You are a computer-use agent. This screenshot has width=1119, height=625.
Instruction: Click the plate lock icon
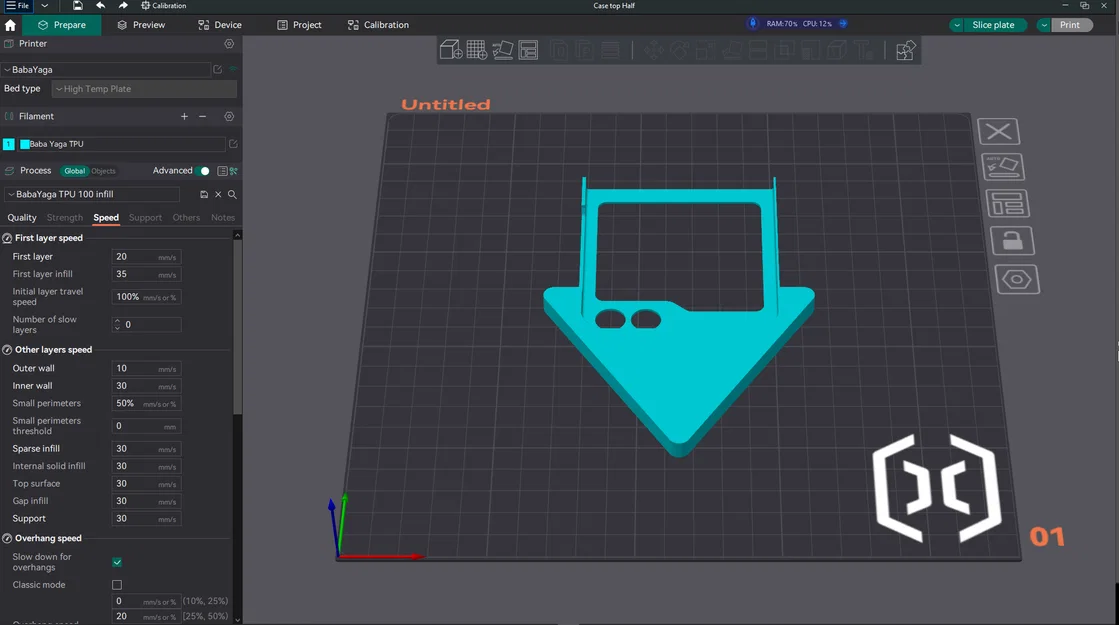coord(1013,241)
